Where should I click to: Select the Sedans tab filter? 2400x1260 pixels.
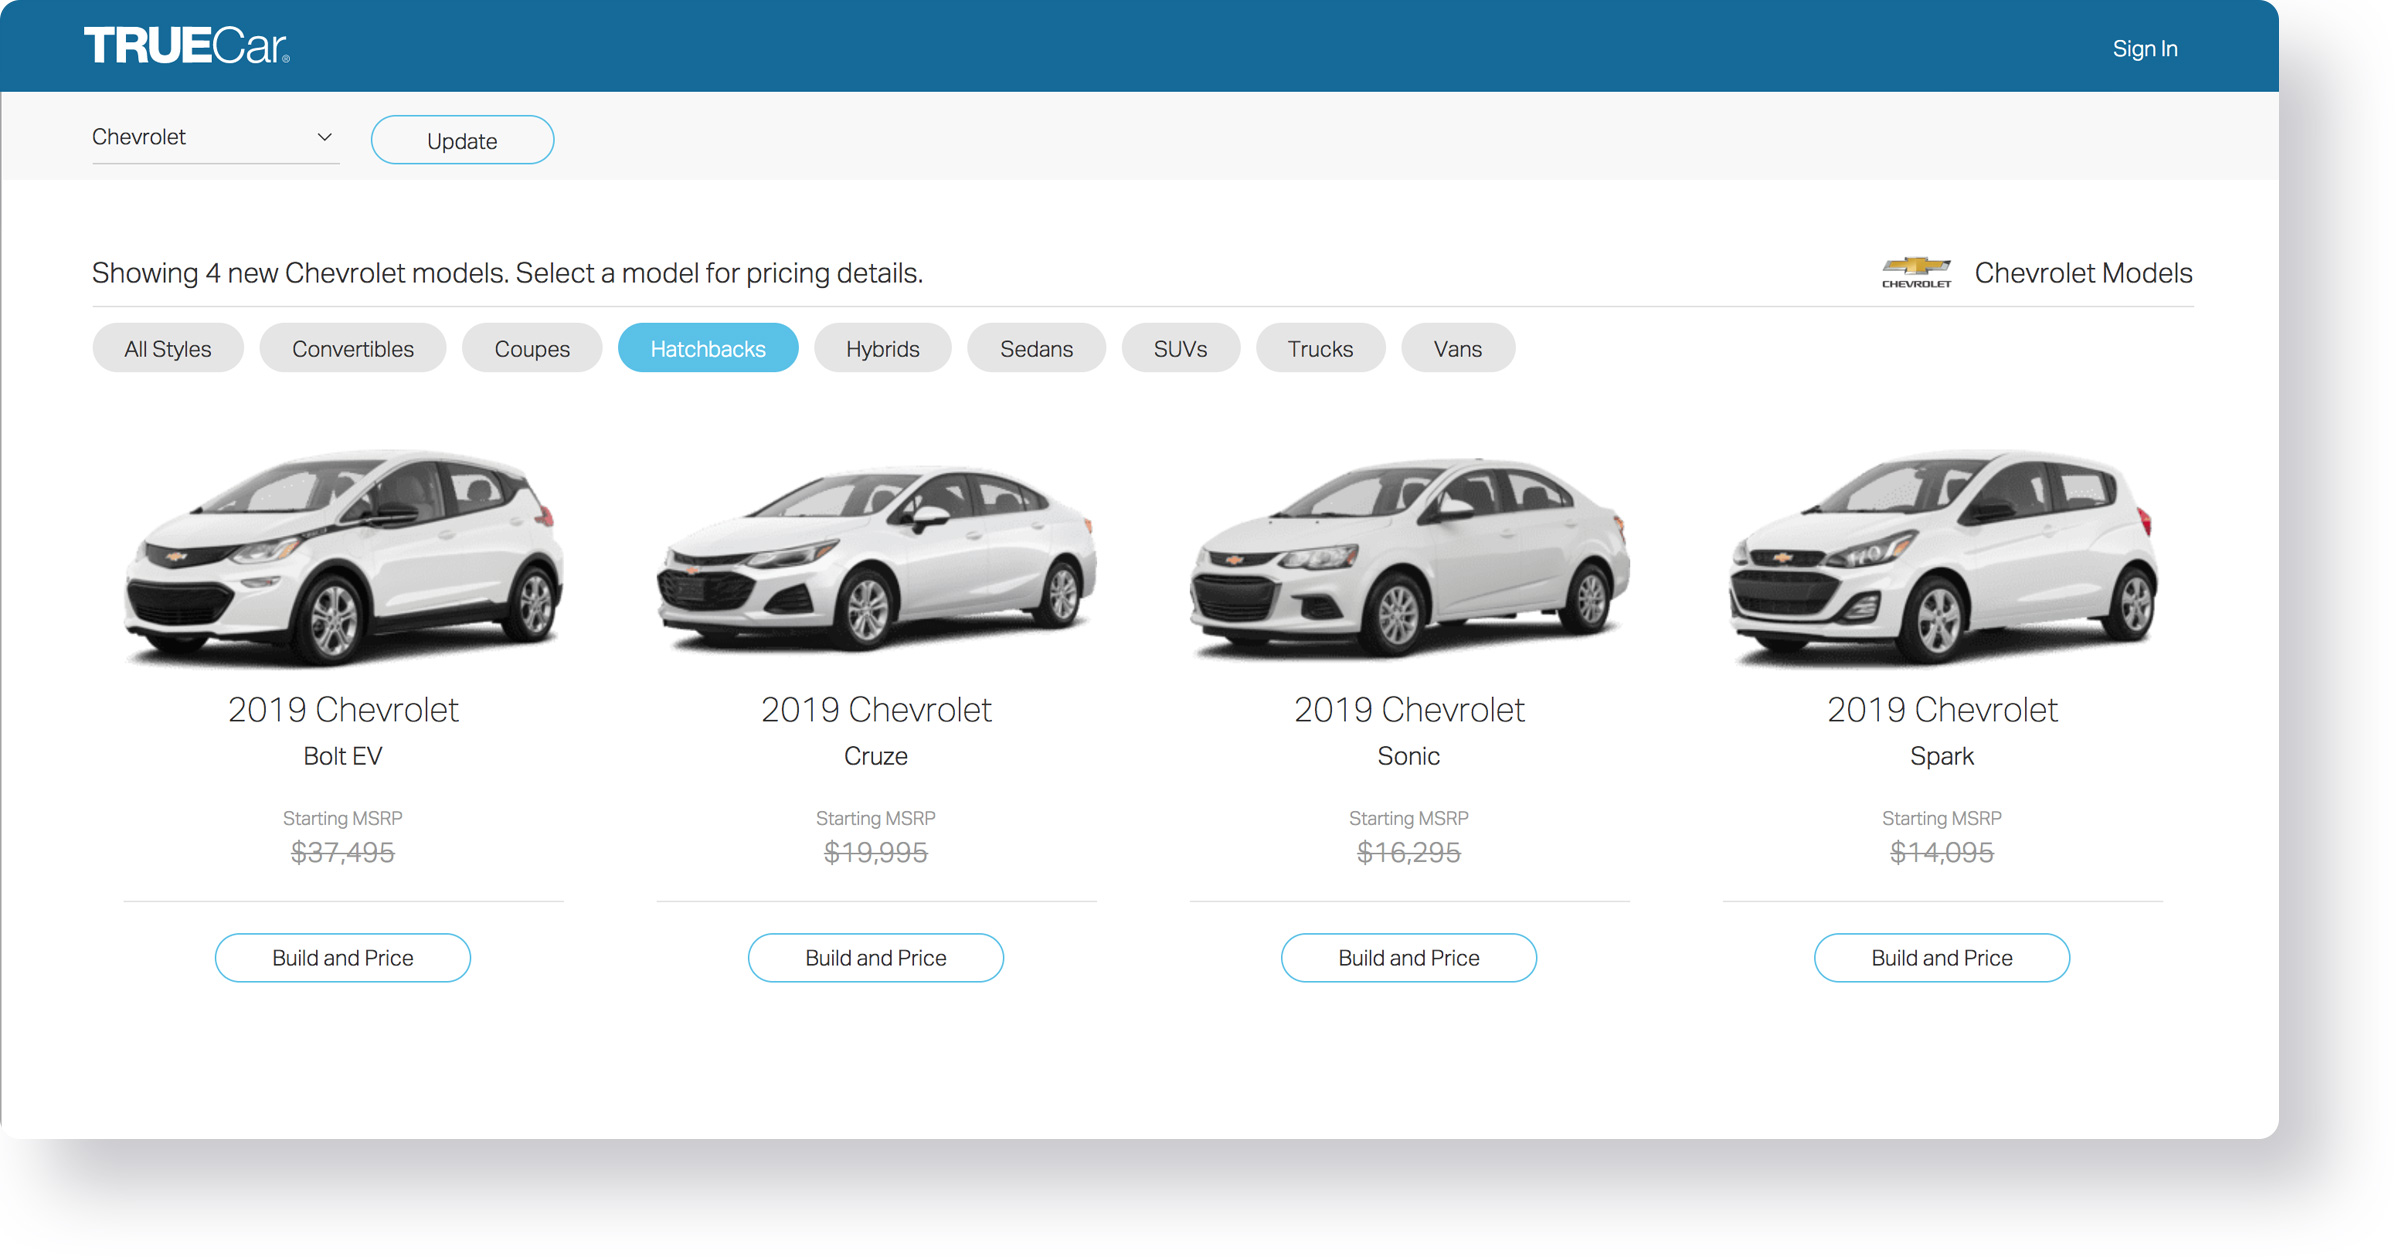pyautogui.click(x=1037, y=348)
